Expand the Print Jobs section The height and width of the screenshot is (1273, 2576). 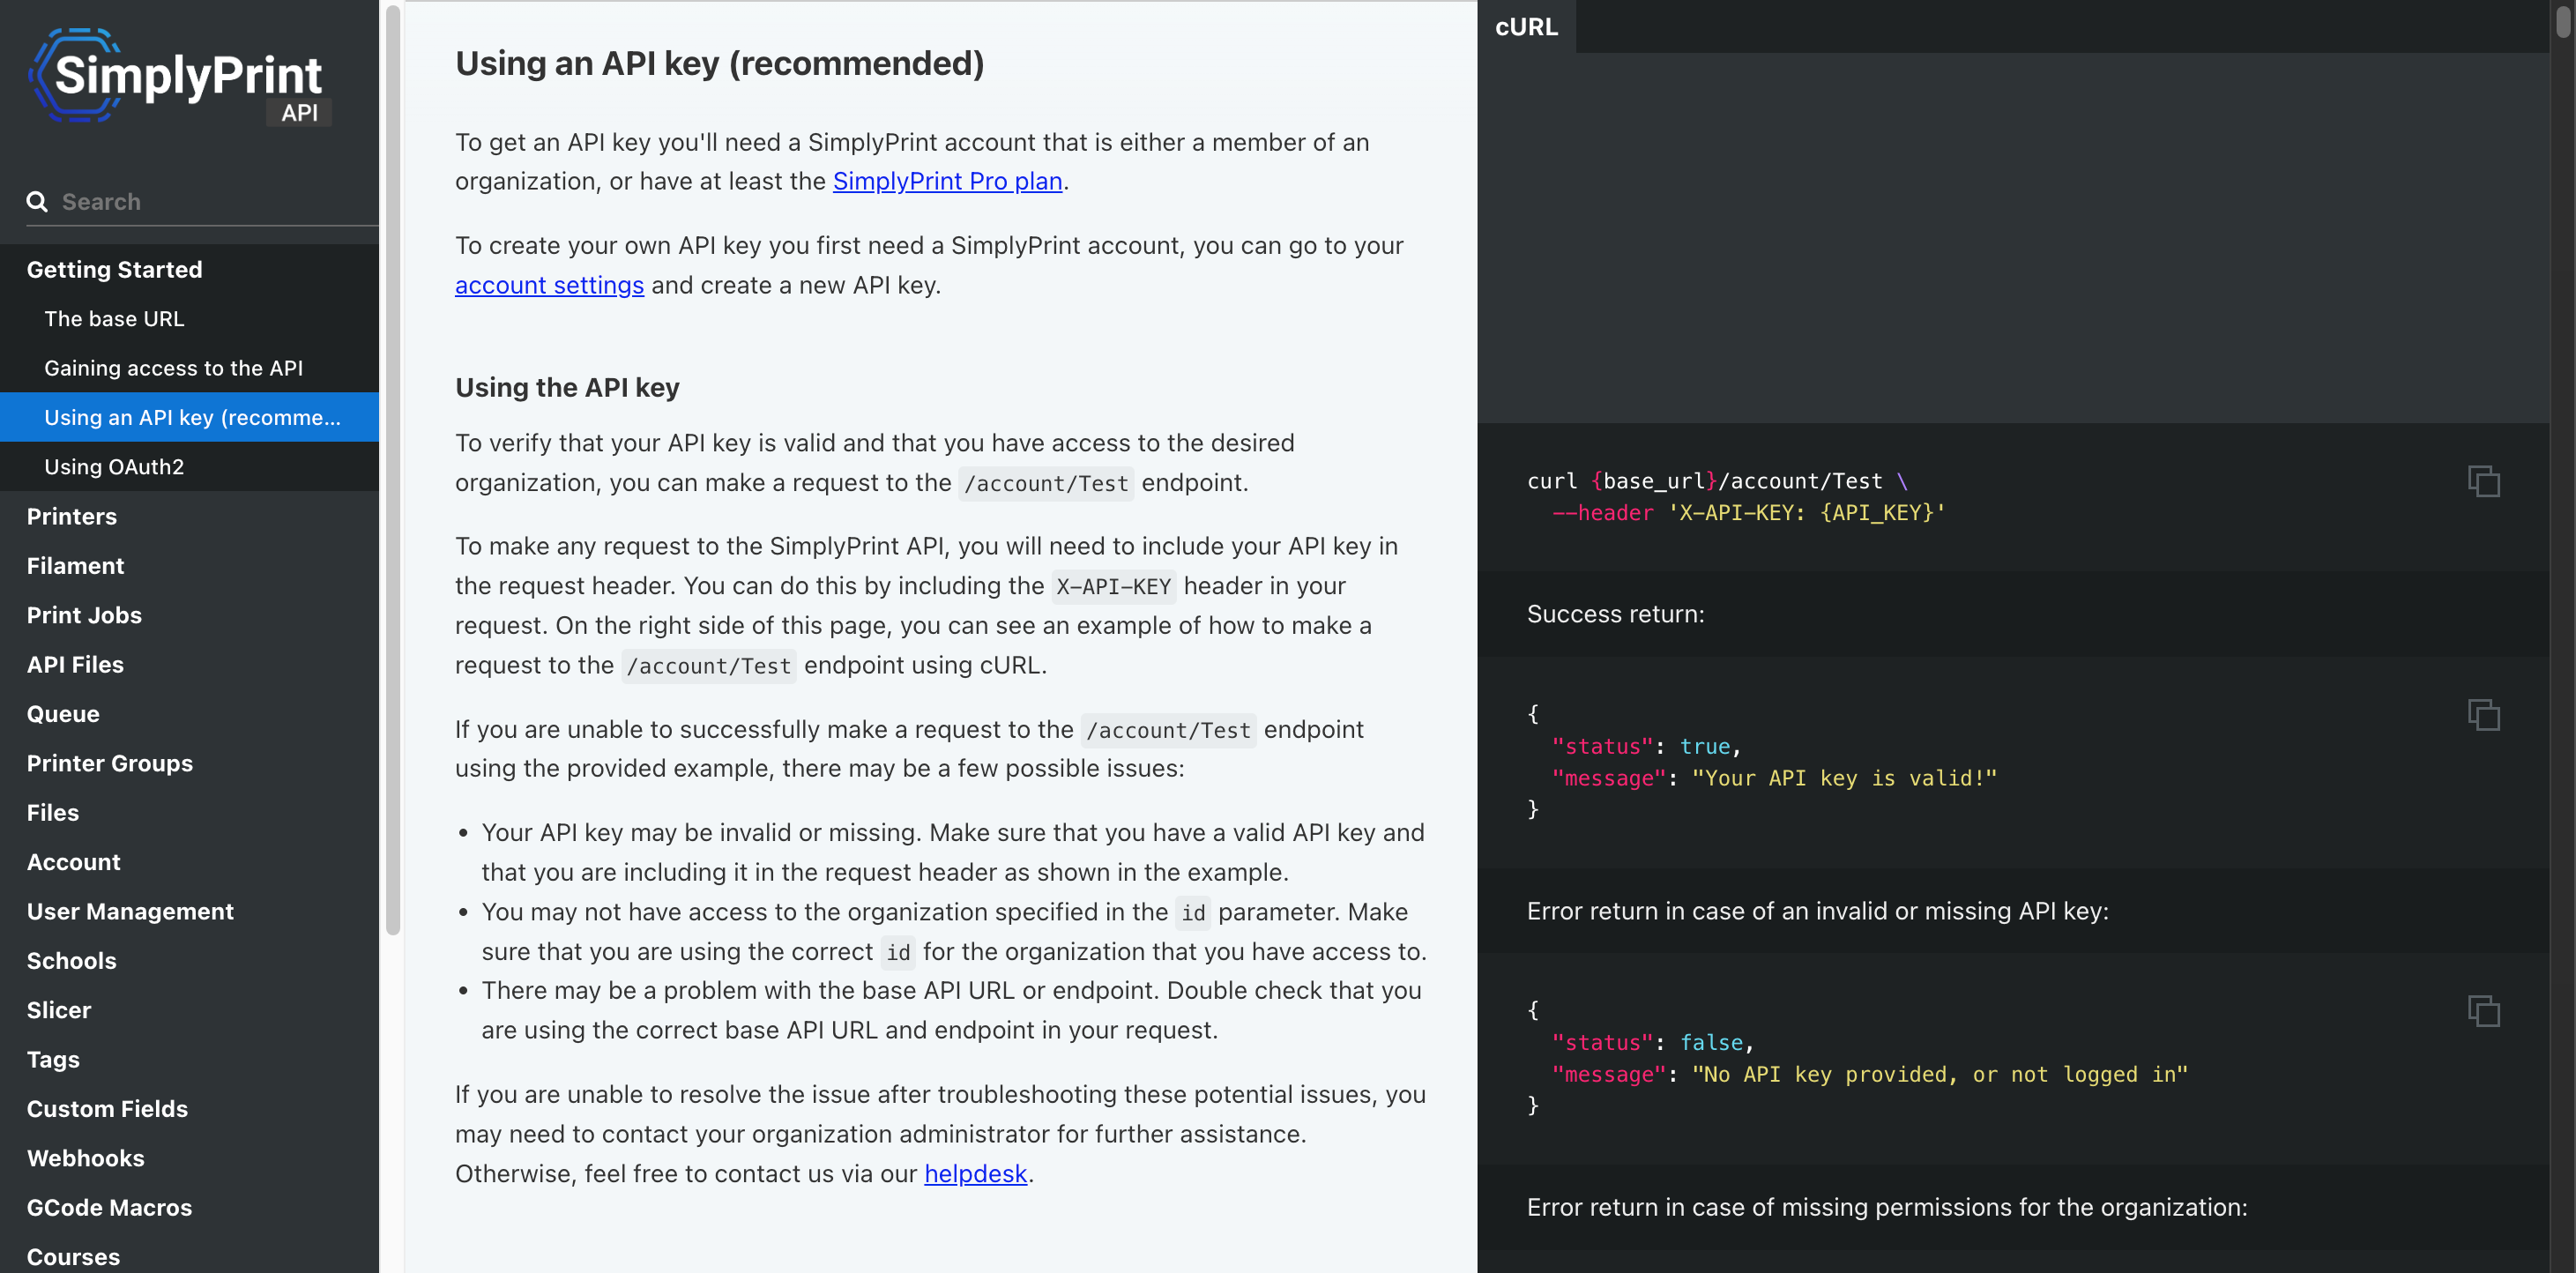click(189, 615)
